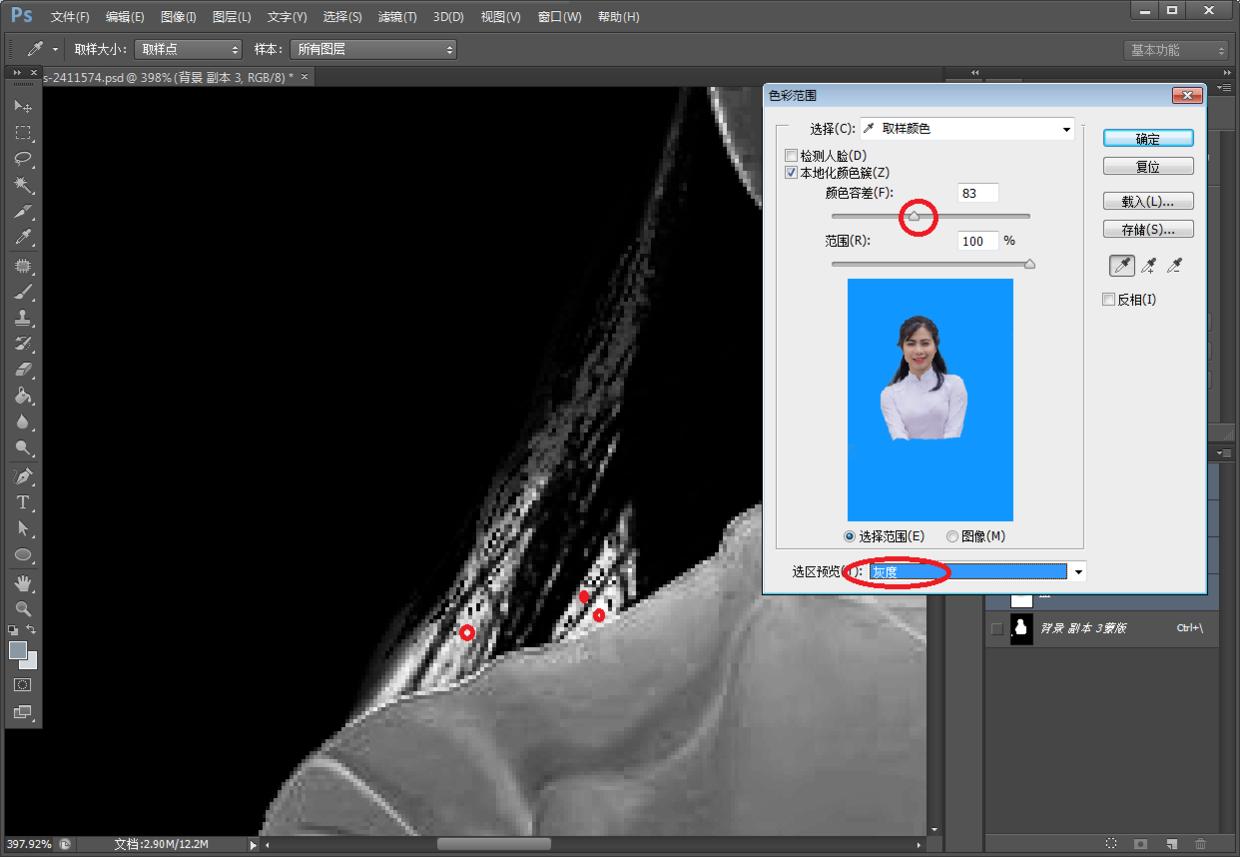The height and width of the screenshot is (857, 1240).
Task: Click the Add to Sample eyedropper
Action: click(x=1149, y=265)
